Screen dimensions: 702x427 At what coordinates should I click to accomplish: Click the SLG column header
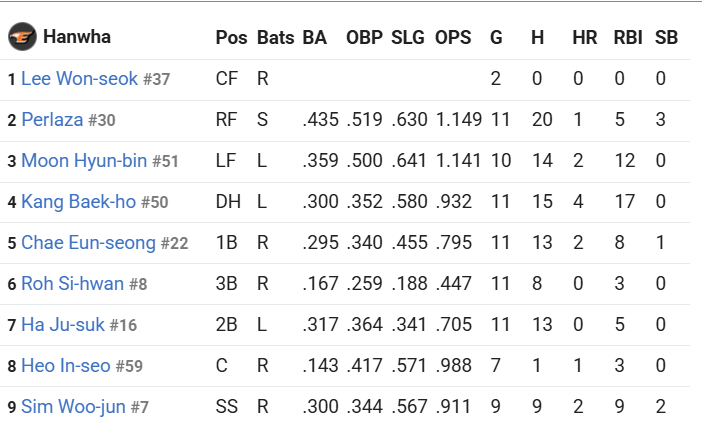click(408, 38)
